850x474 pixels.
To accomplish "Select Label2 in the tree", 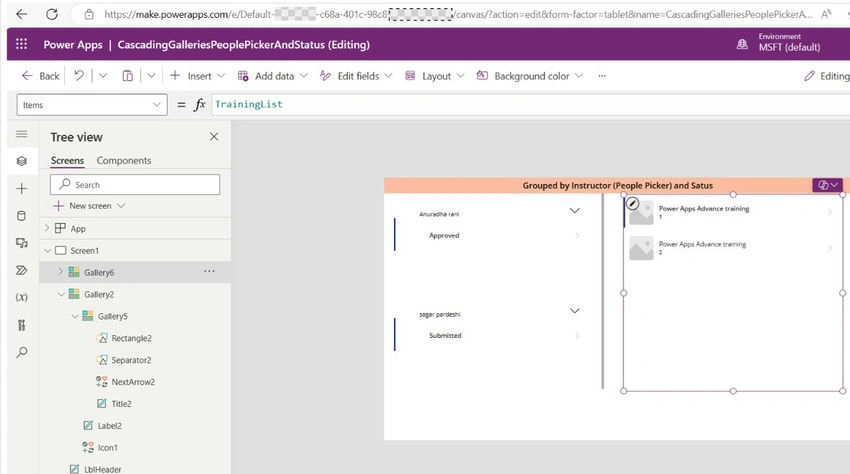I will pyautogui.click(x=110, y=426).
